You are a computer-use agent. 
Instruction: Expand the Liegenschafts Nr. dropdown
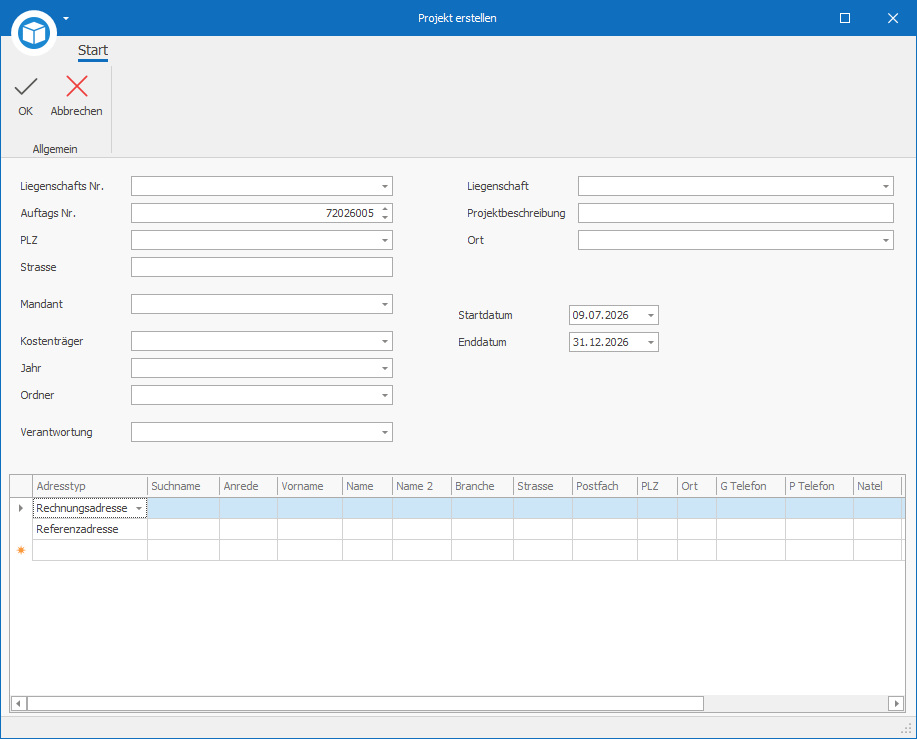385,187
